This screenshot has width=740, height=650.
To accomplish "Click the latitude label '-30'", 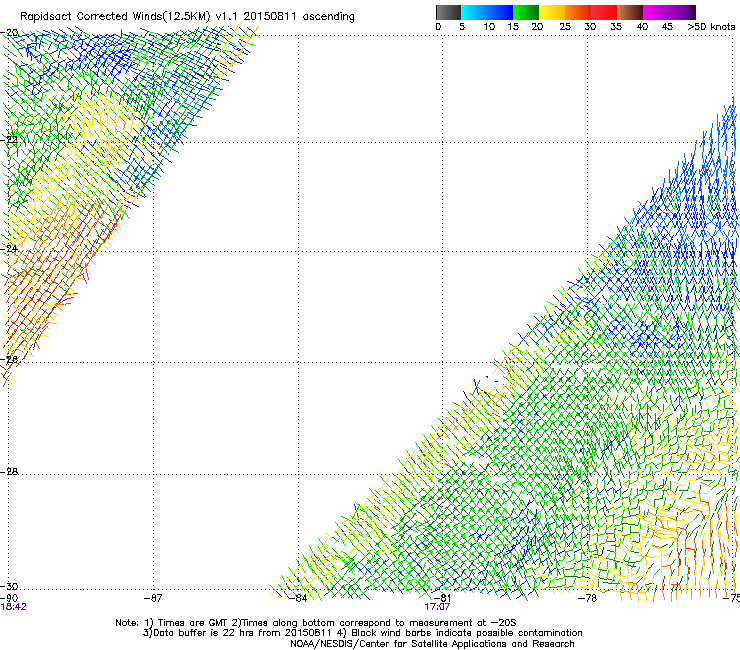I will [9, 586].
